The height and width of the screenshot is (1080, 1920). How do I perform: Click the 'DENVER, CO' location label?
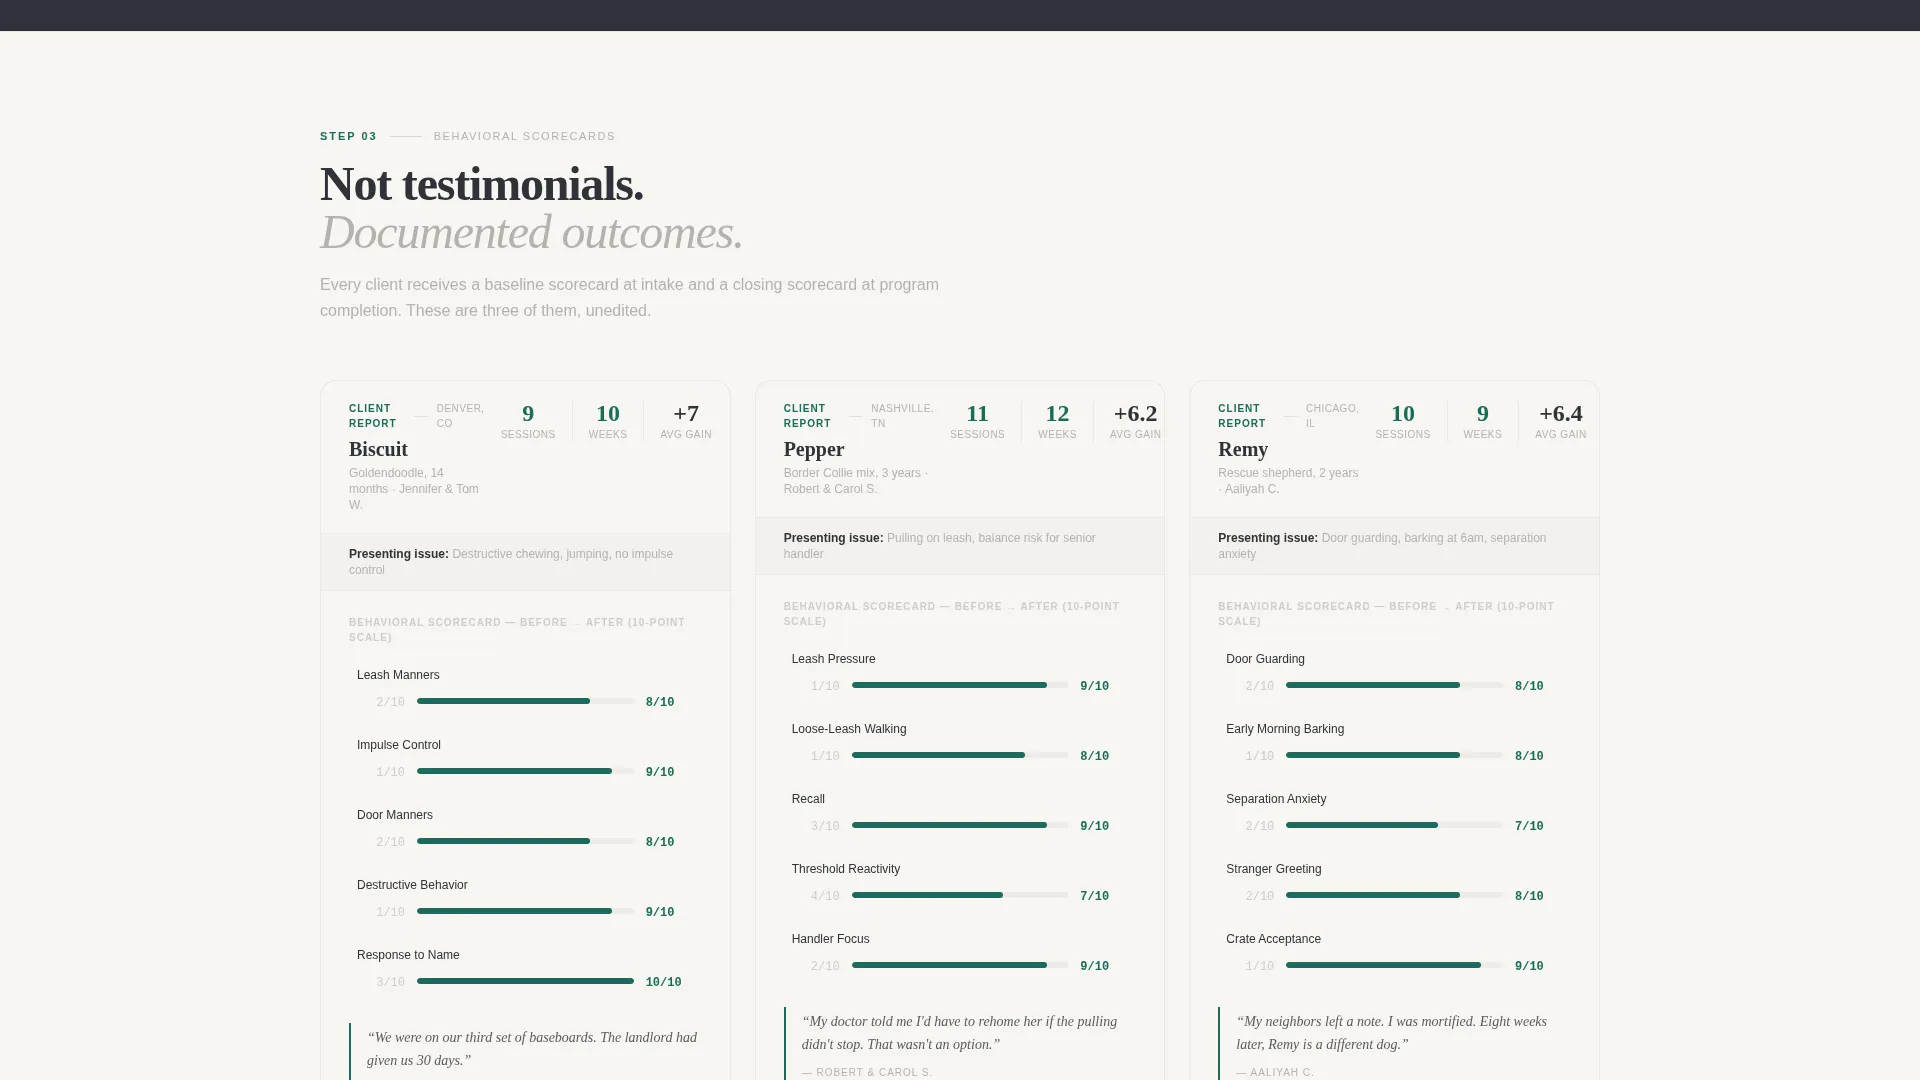point(460,416)
